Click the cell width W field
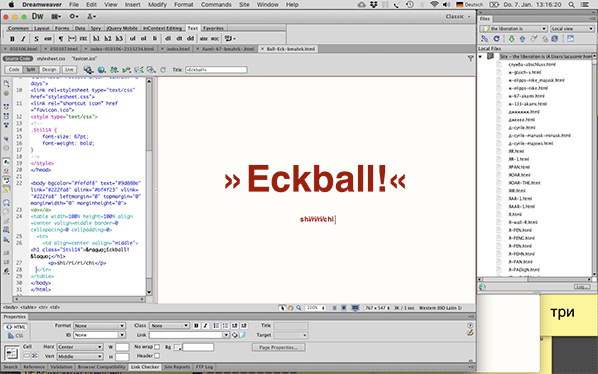This screenshot has width=598, height=374. tap(122, 347)
